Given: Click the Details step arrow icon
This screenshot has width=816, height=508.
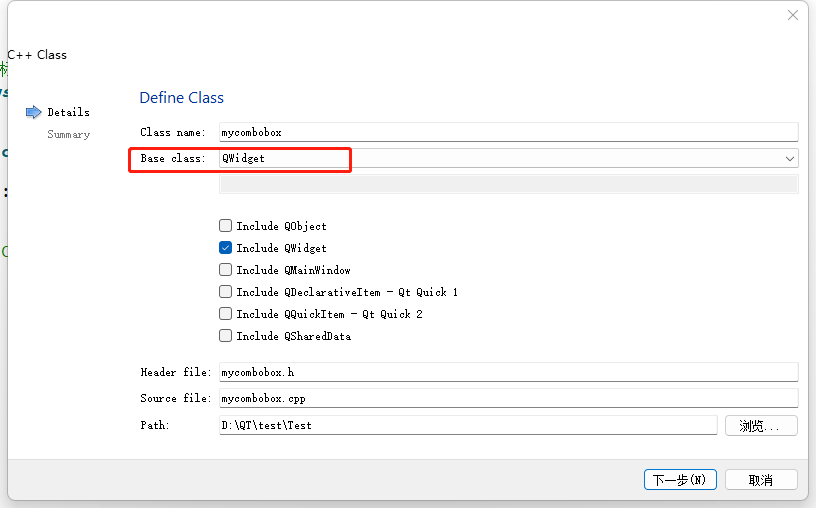Looking at the screenshot, I should click(x=34, y=112).
